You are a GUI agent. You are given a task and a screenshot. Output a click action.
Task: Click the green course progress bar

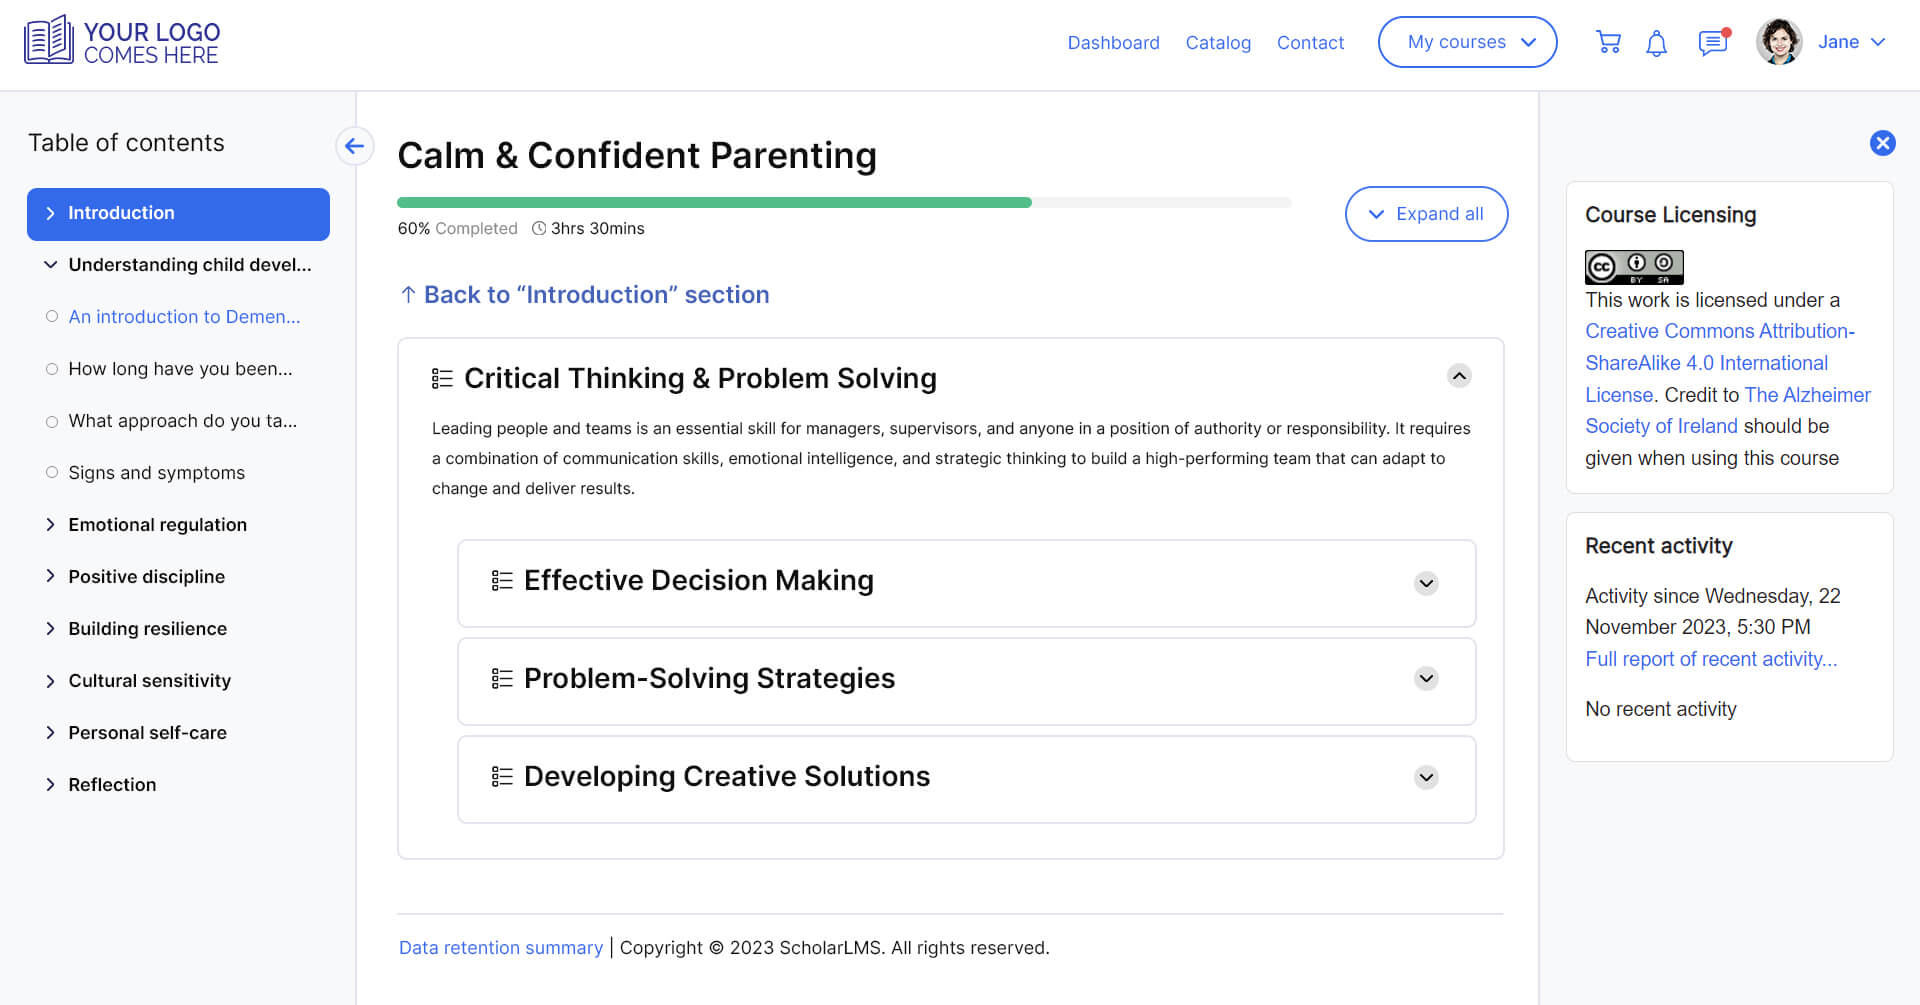coord(713,202)
